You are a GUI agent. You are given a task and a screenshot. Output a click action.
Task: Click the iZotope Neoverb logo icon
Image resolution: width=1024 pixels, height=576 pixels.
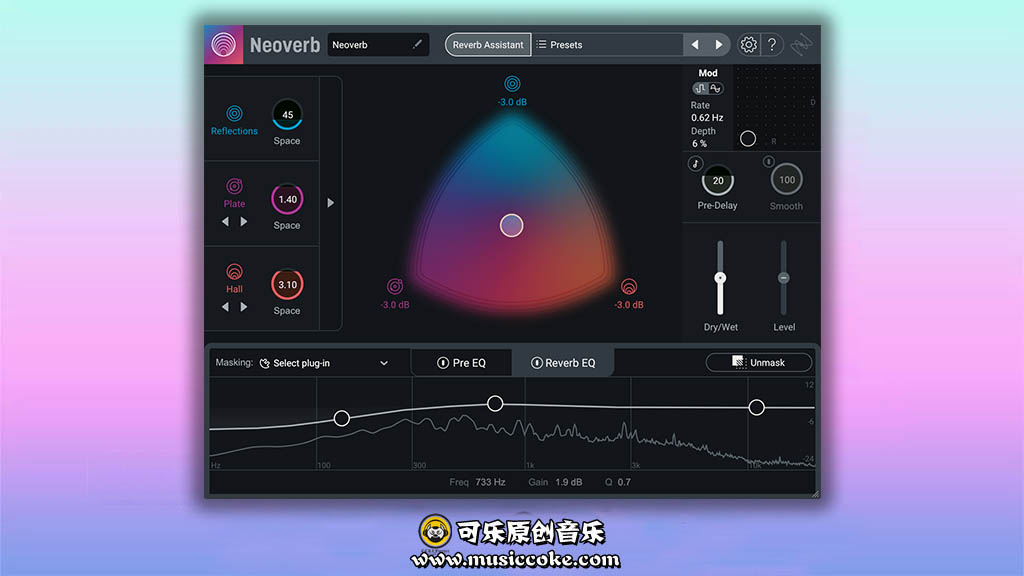[x=223, y=44]
